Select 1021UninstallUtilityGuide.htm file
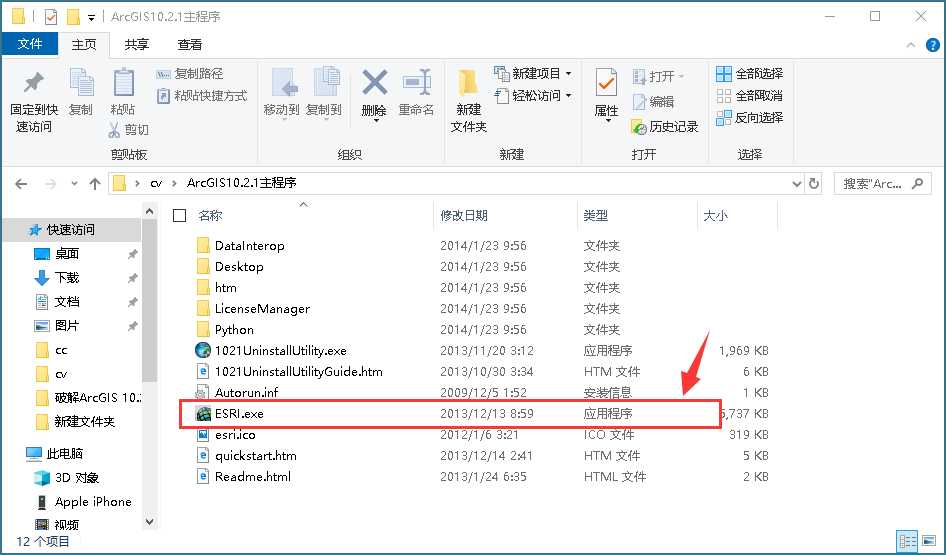 pyautogui.click(x=299, y=372)
